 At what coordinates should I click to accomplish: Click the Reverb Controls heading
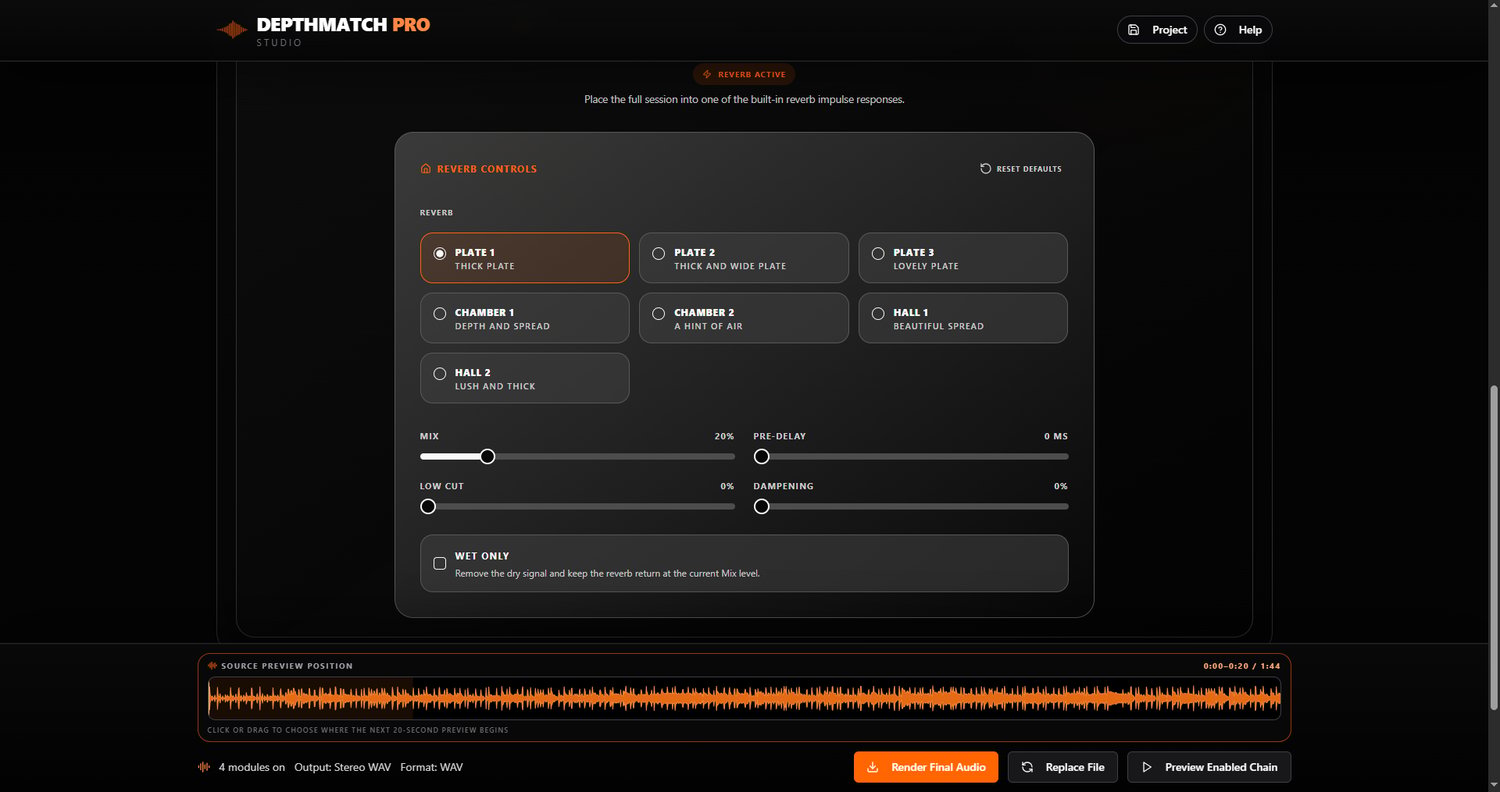(x=487, y=169)
